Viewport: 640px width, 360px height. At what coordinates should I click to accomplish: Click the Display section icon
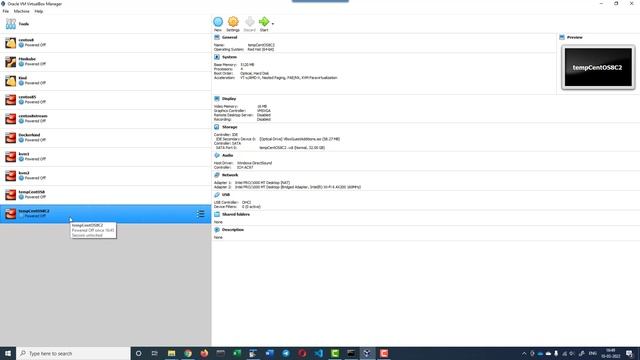tap(217, 99)
